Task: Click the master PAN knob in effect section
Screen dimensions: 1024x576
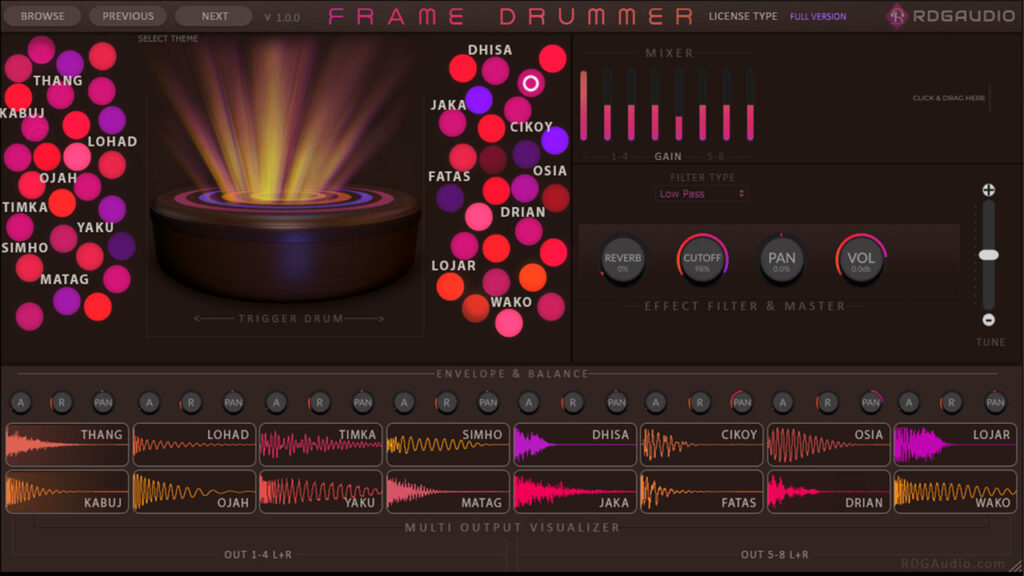Action: tap(781, 260)
